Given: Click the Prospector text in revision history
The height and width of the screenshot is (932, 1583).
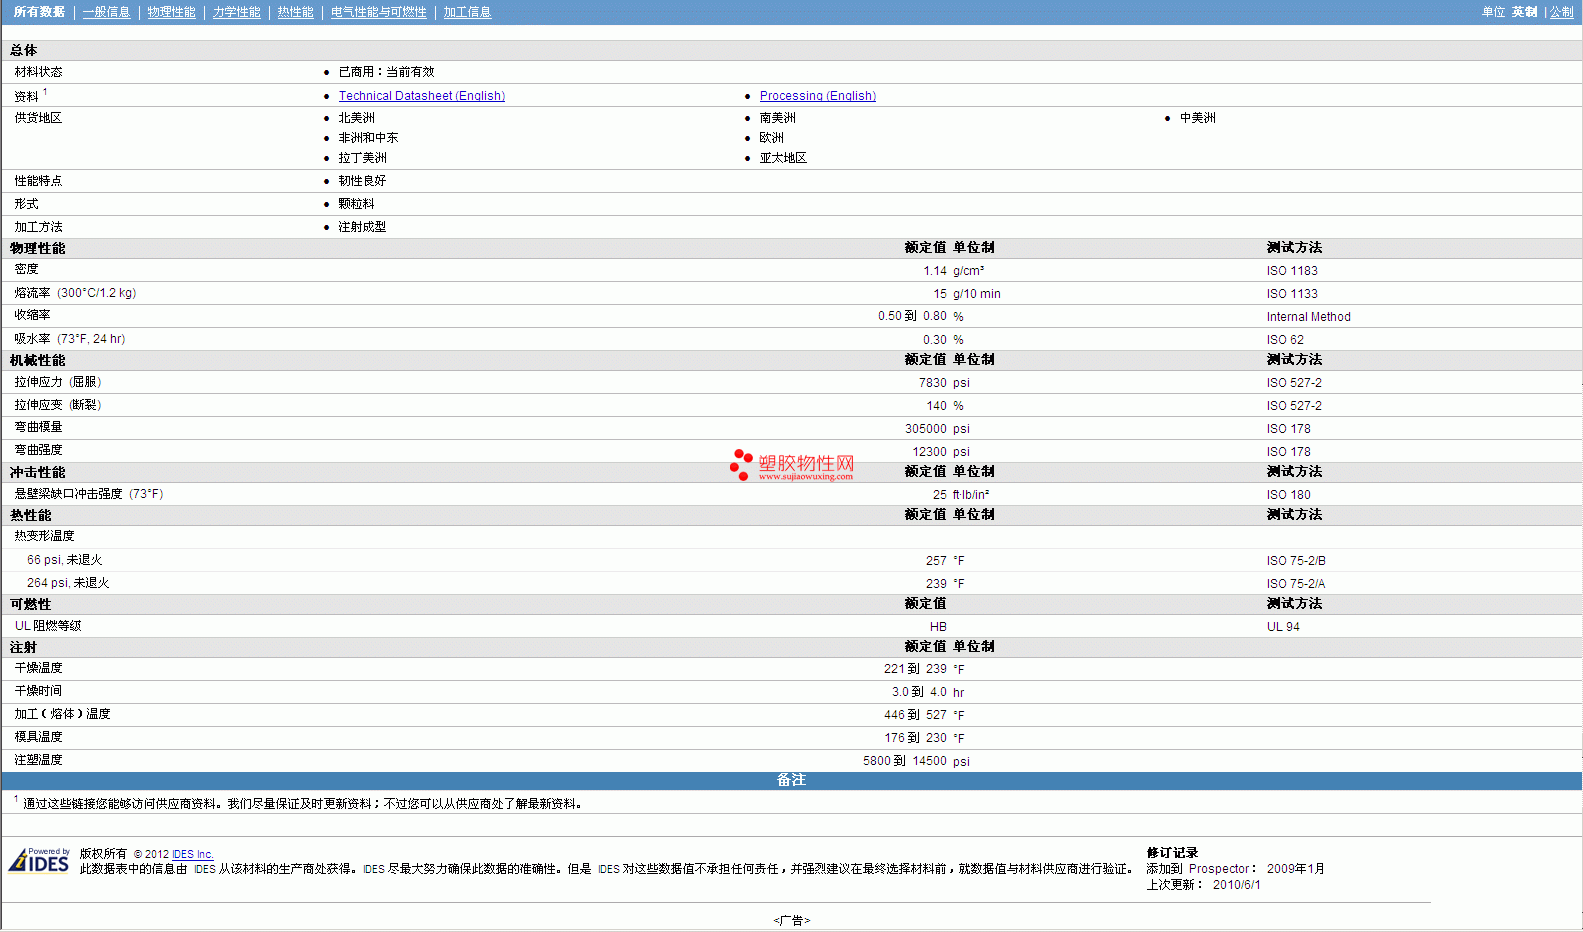Looking at the screenshot, I should (1218, 869).
